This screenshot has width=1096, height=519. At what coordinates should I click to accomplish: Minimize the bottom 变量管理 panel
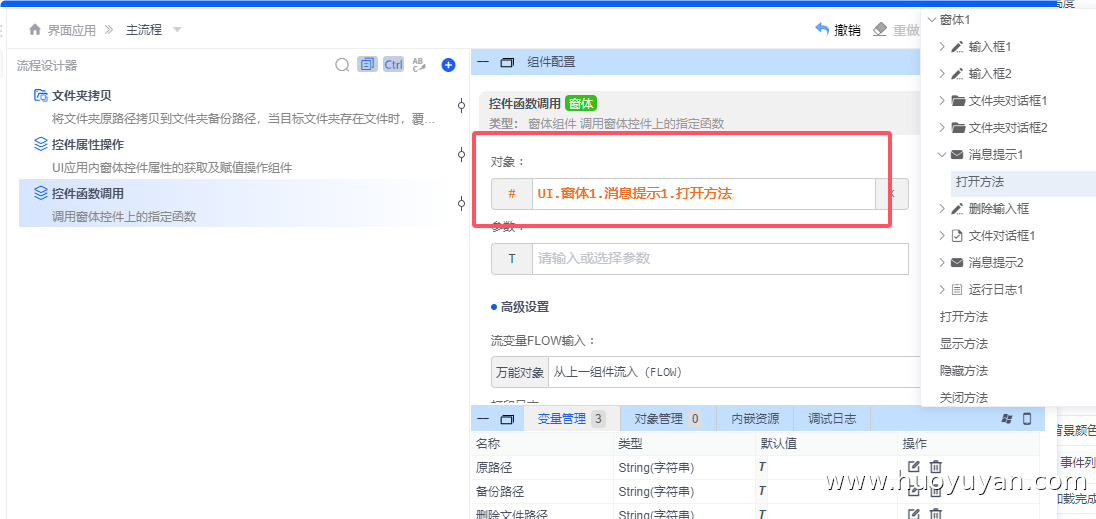(482, 419)
